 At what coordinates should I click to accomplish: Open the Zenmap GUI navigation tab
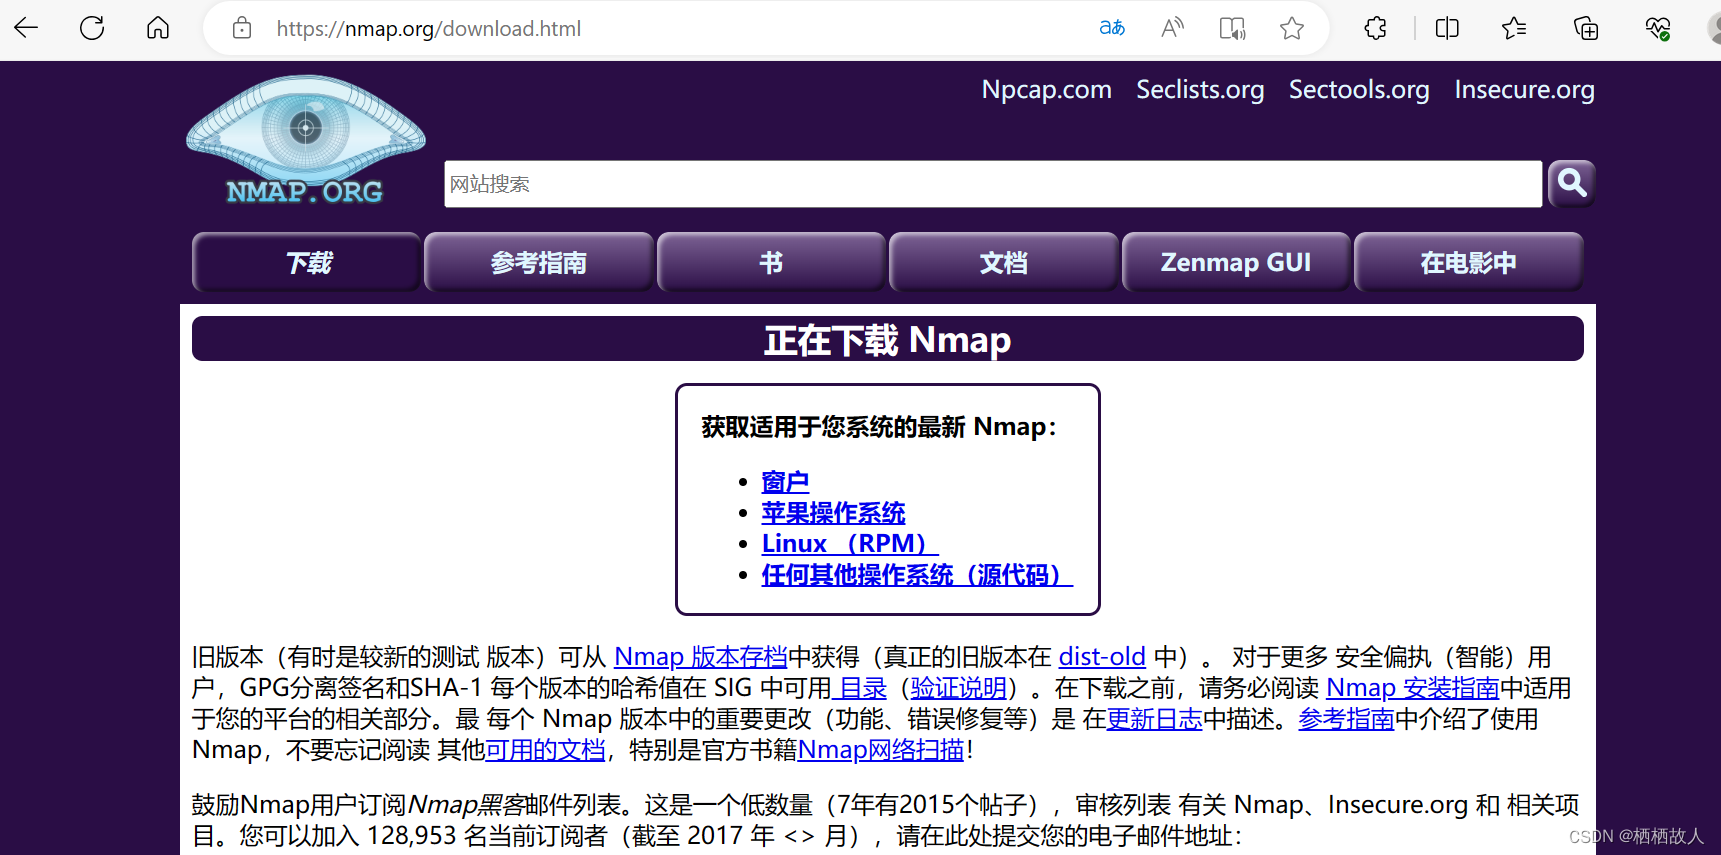[1236, 262]
